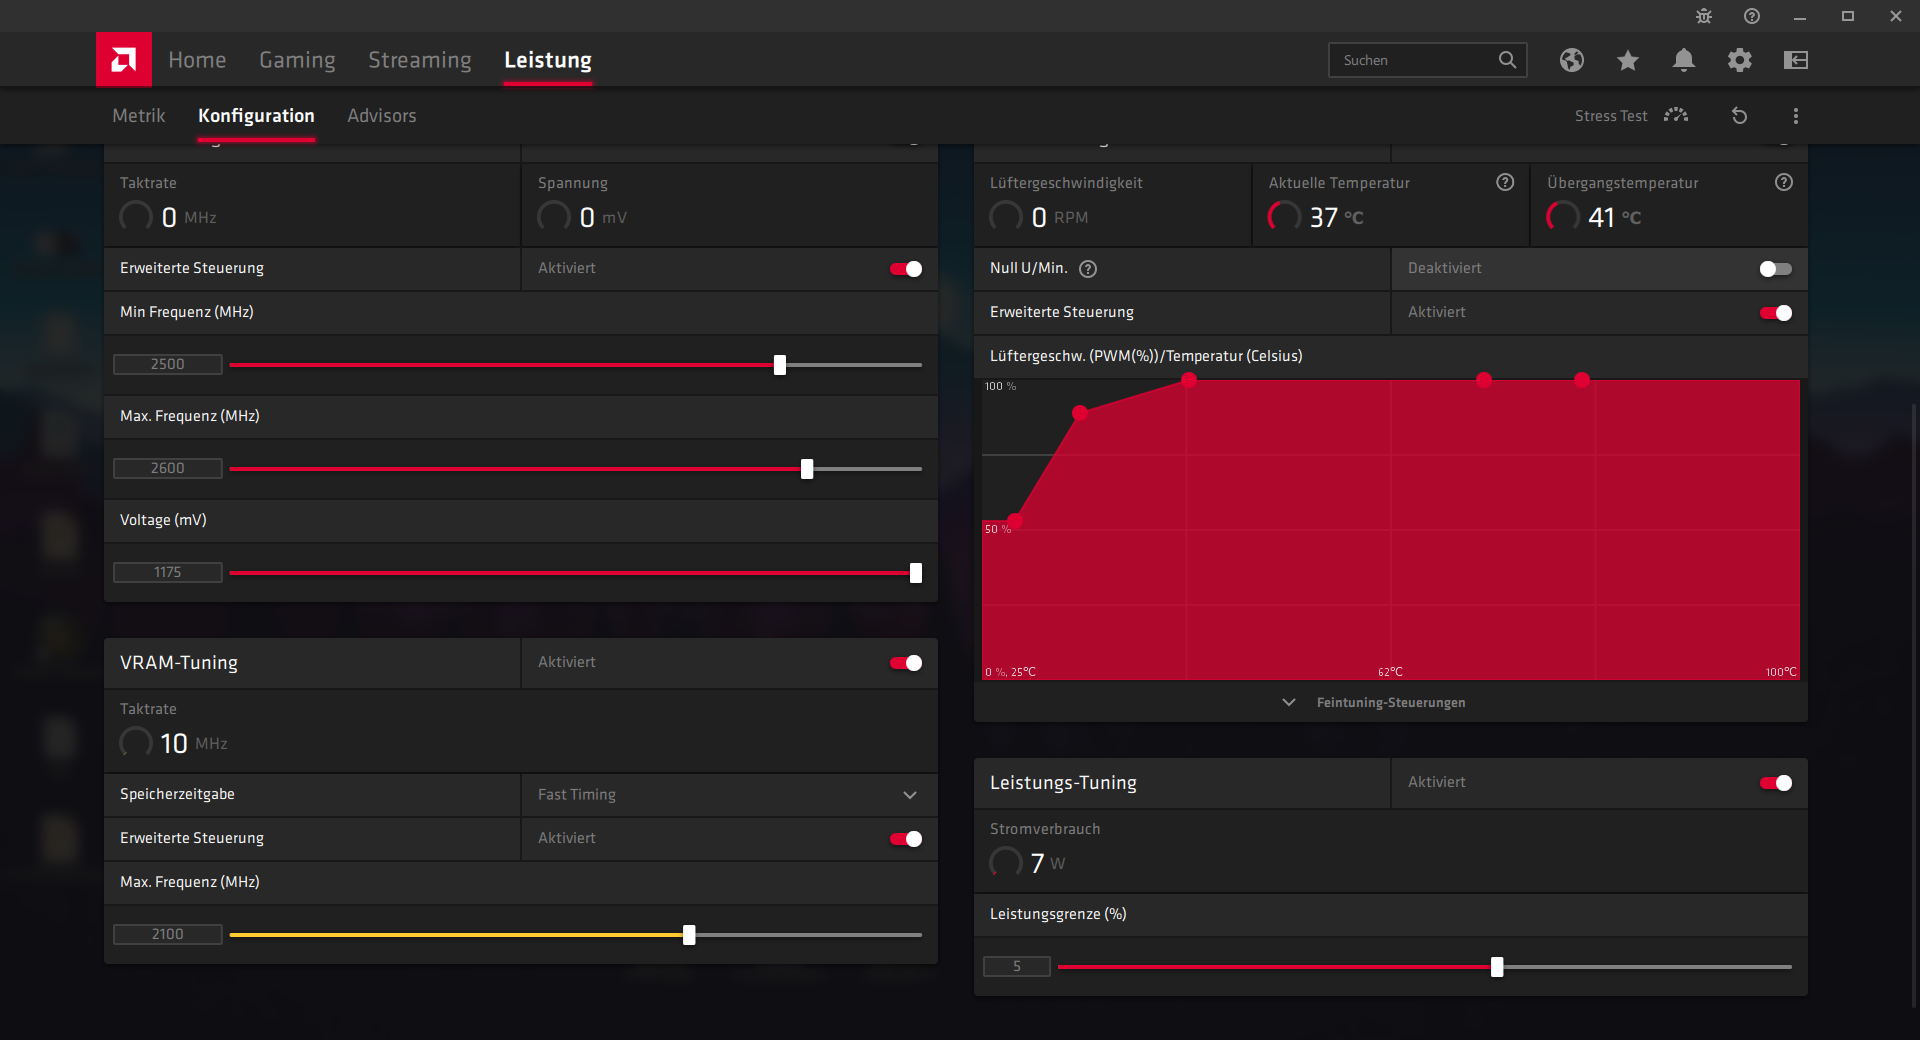1920x1040 pixels.
Task: Click the last fan curve point at 100 %
Action: click(x=1582, y=379)
